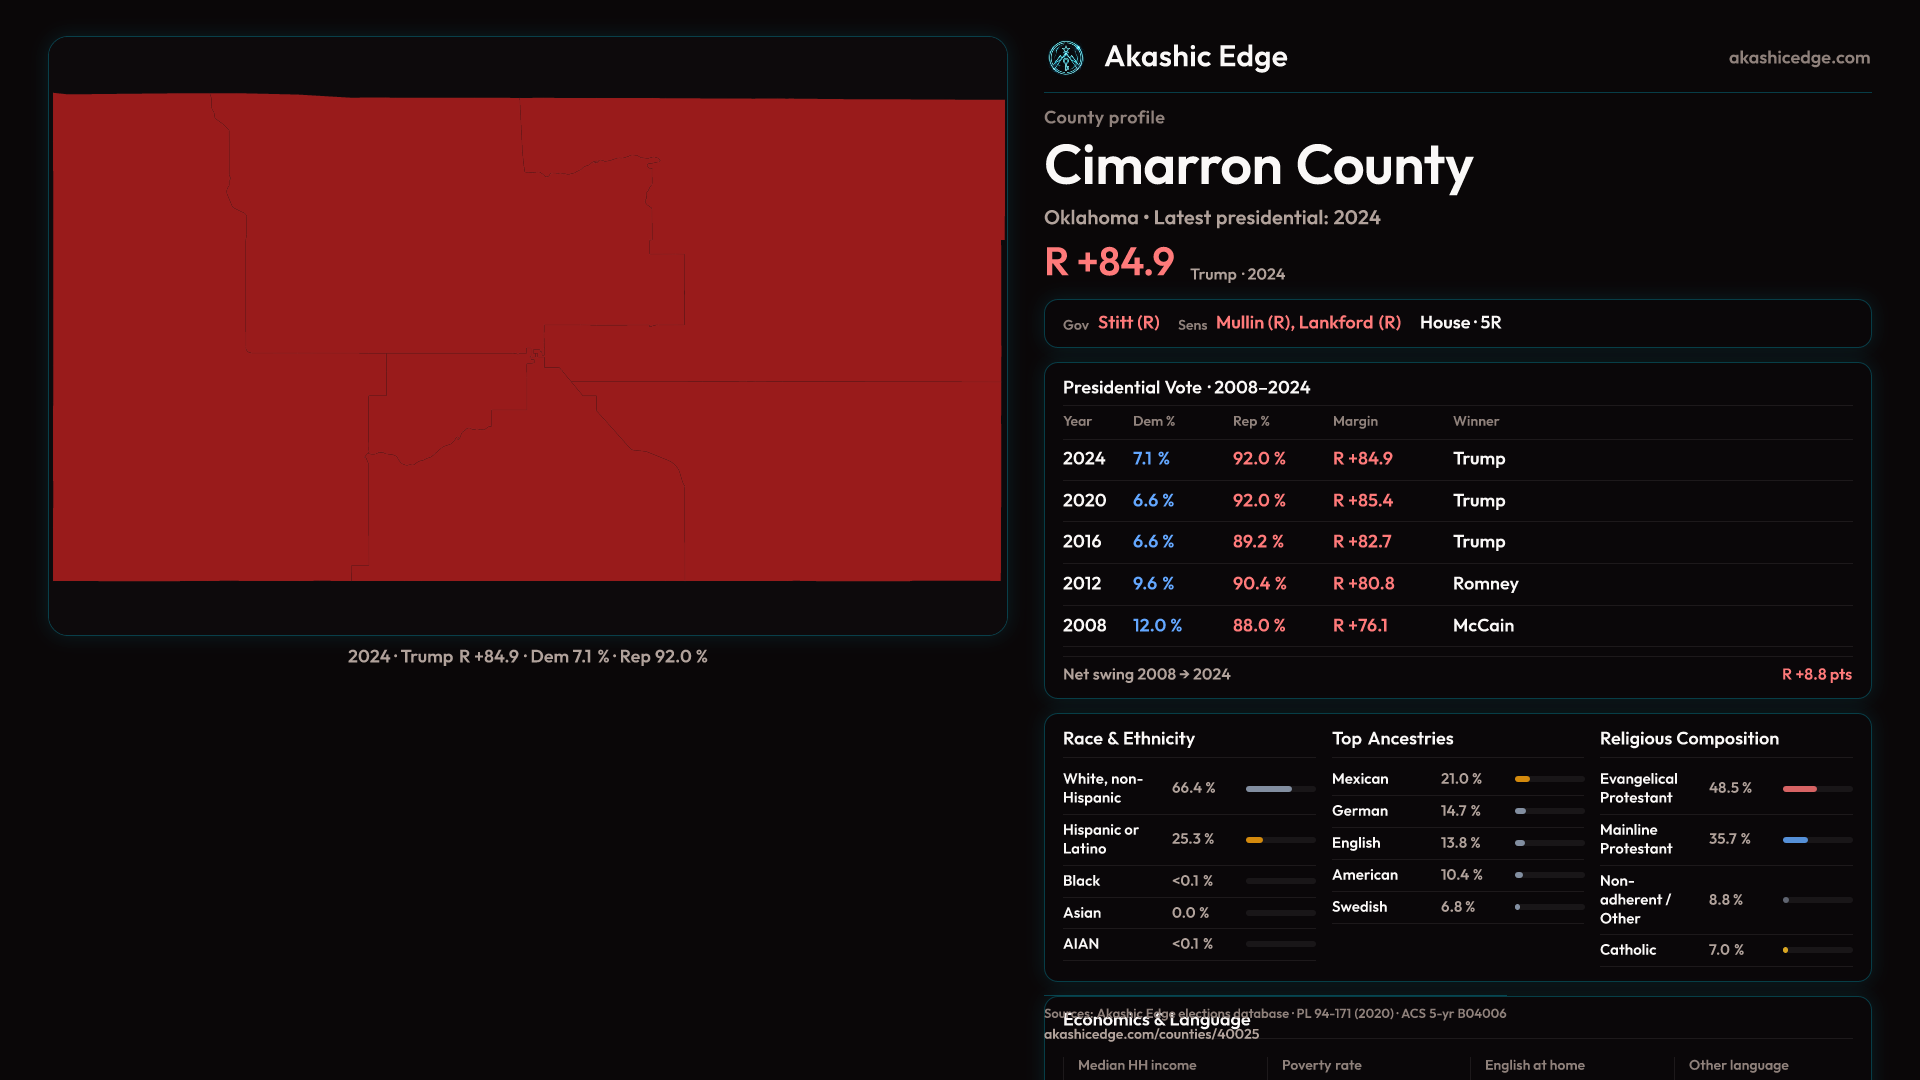Click the House 5R label
This screenshot has width=1920, height=1080.
pyautogui.click(x=1460, y=323)
